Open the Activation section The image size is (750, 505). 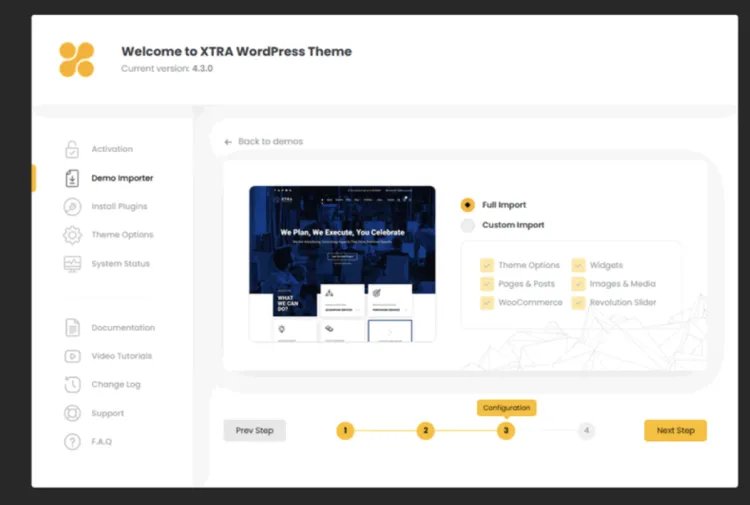tap(112, 149)
